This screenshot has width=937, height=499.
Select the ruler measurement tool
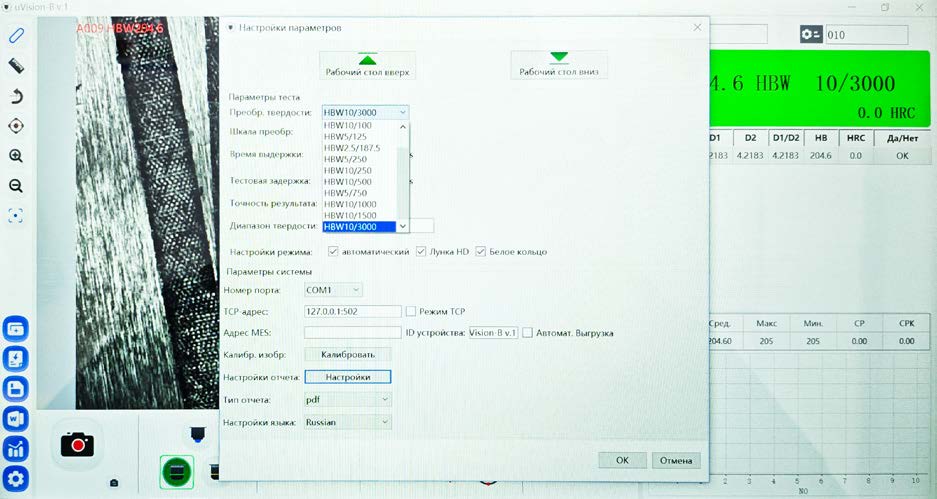pos(16,66)
